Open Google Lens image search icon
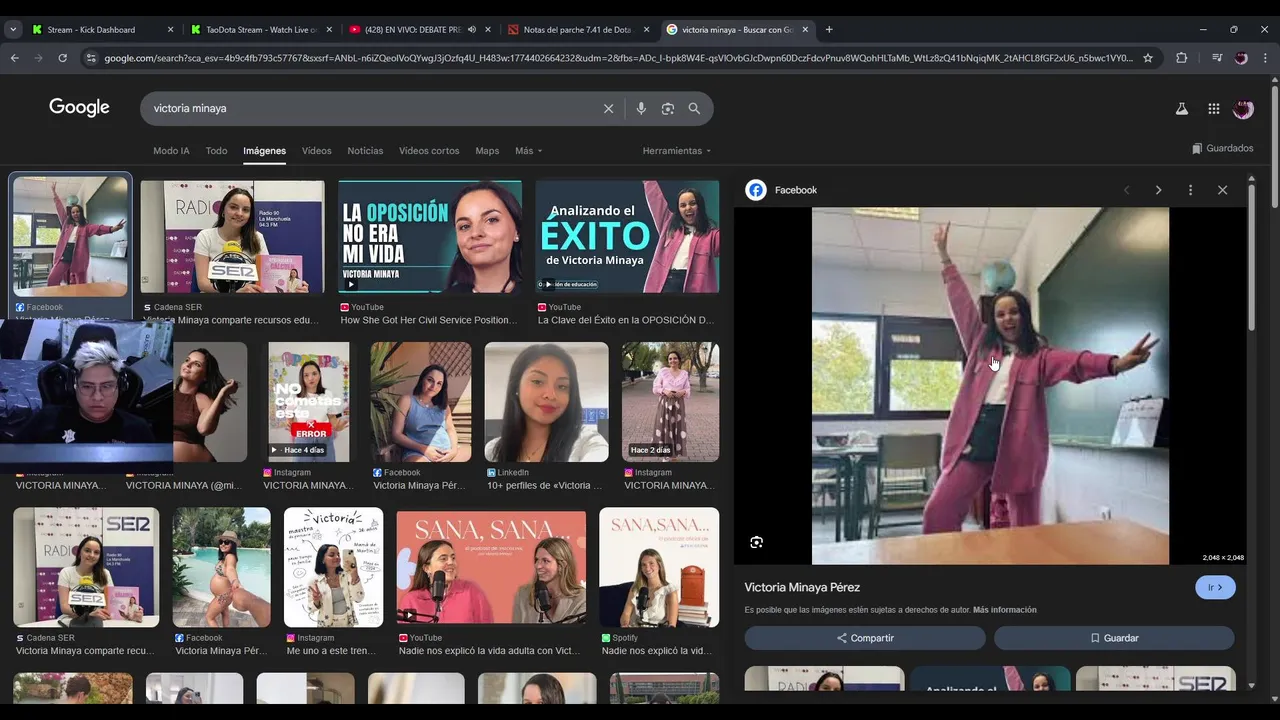1280x720 pixels. [x=668, y=109]
